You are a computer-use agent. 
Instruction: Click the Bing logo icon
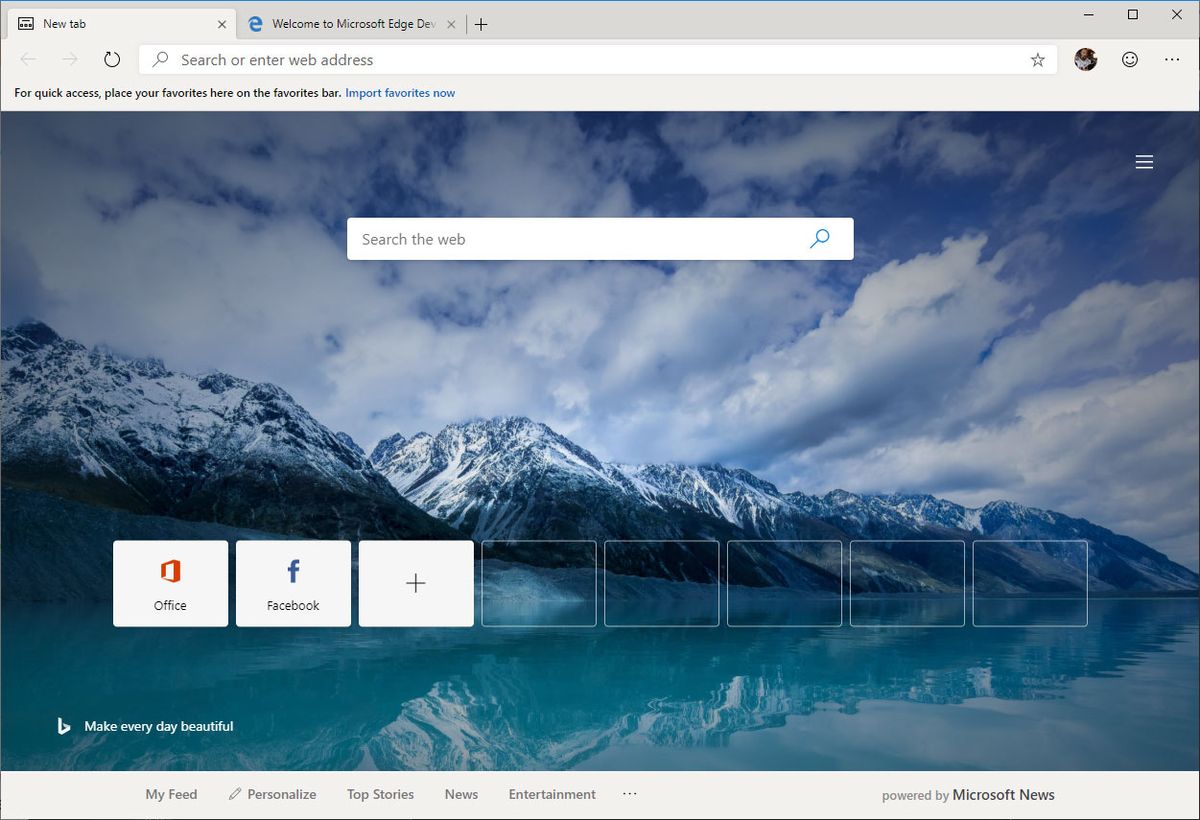pyautogui.click(x=64, y=726)
